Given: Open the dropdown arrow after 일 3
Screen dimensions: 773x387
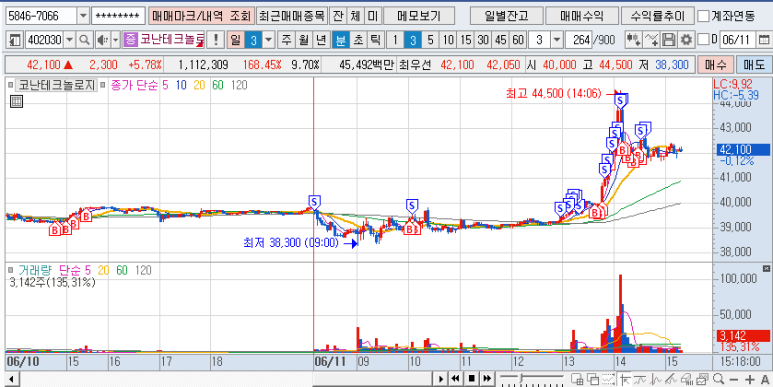Looking at the screenshot, I should 269,40.
